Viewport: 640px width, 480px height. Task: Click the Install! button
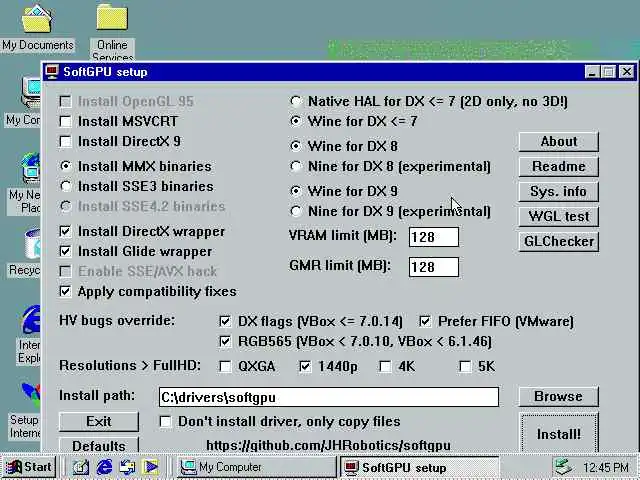(558, 433)
